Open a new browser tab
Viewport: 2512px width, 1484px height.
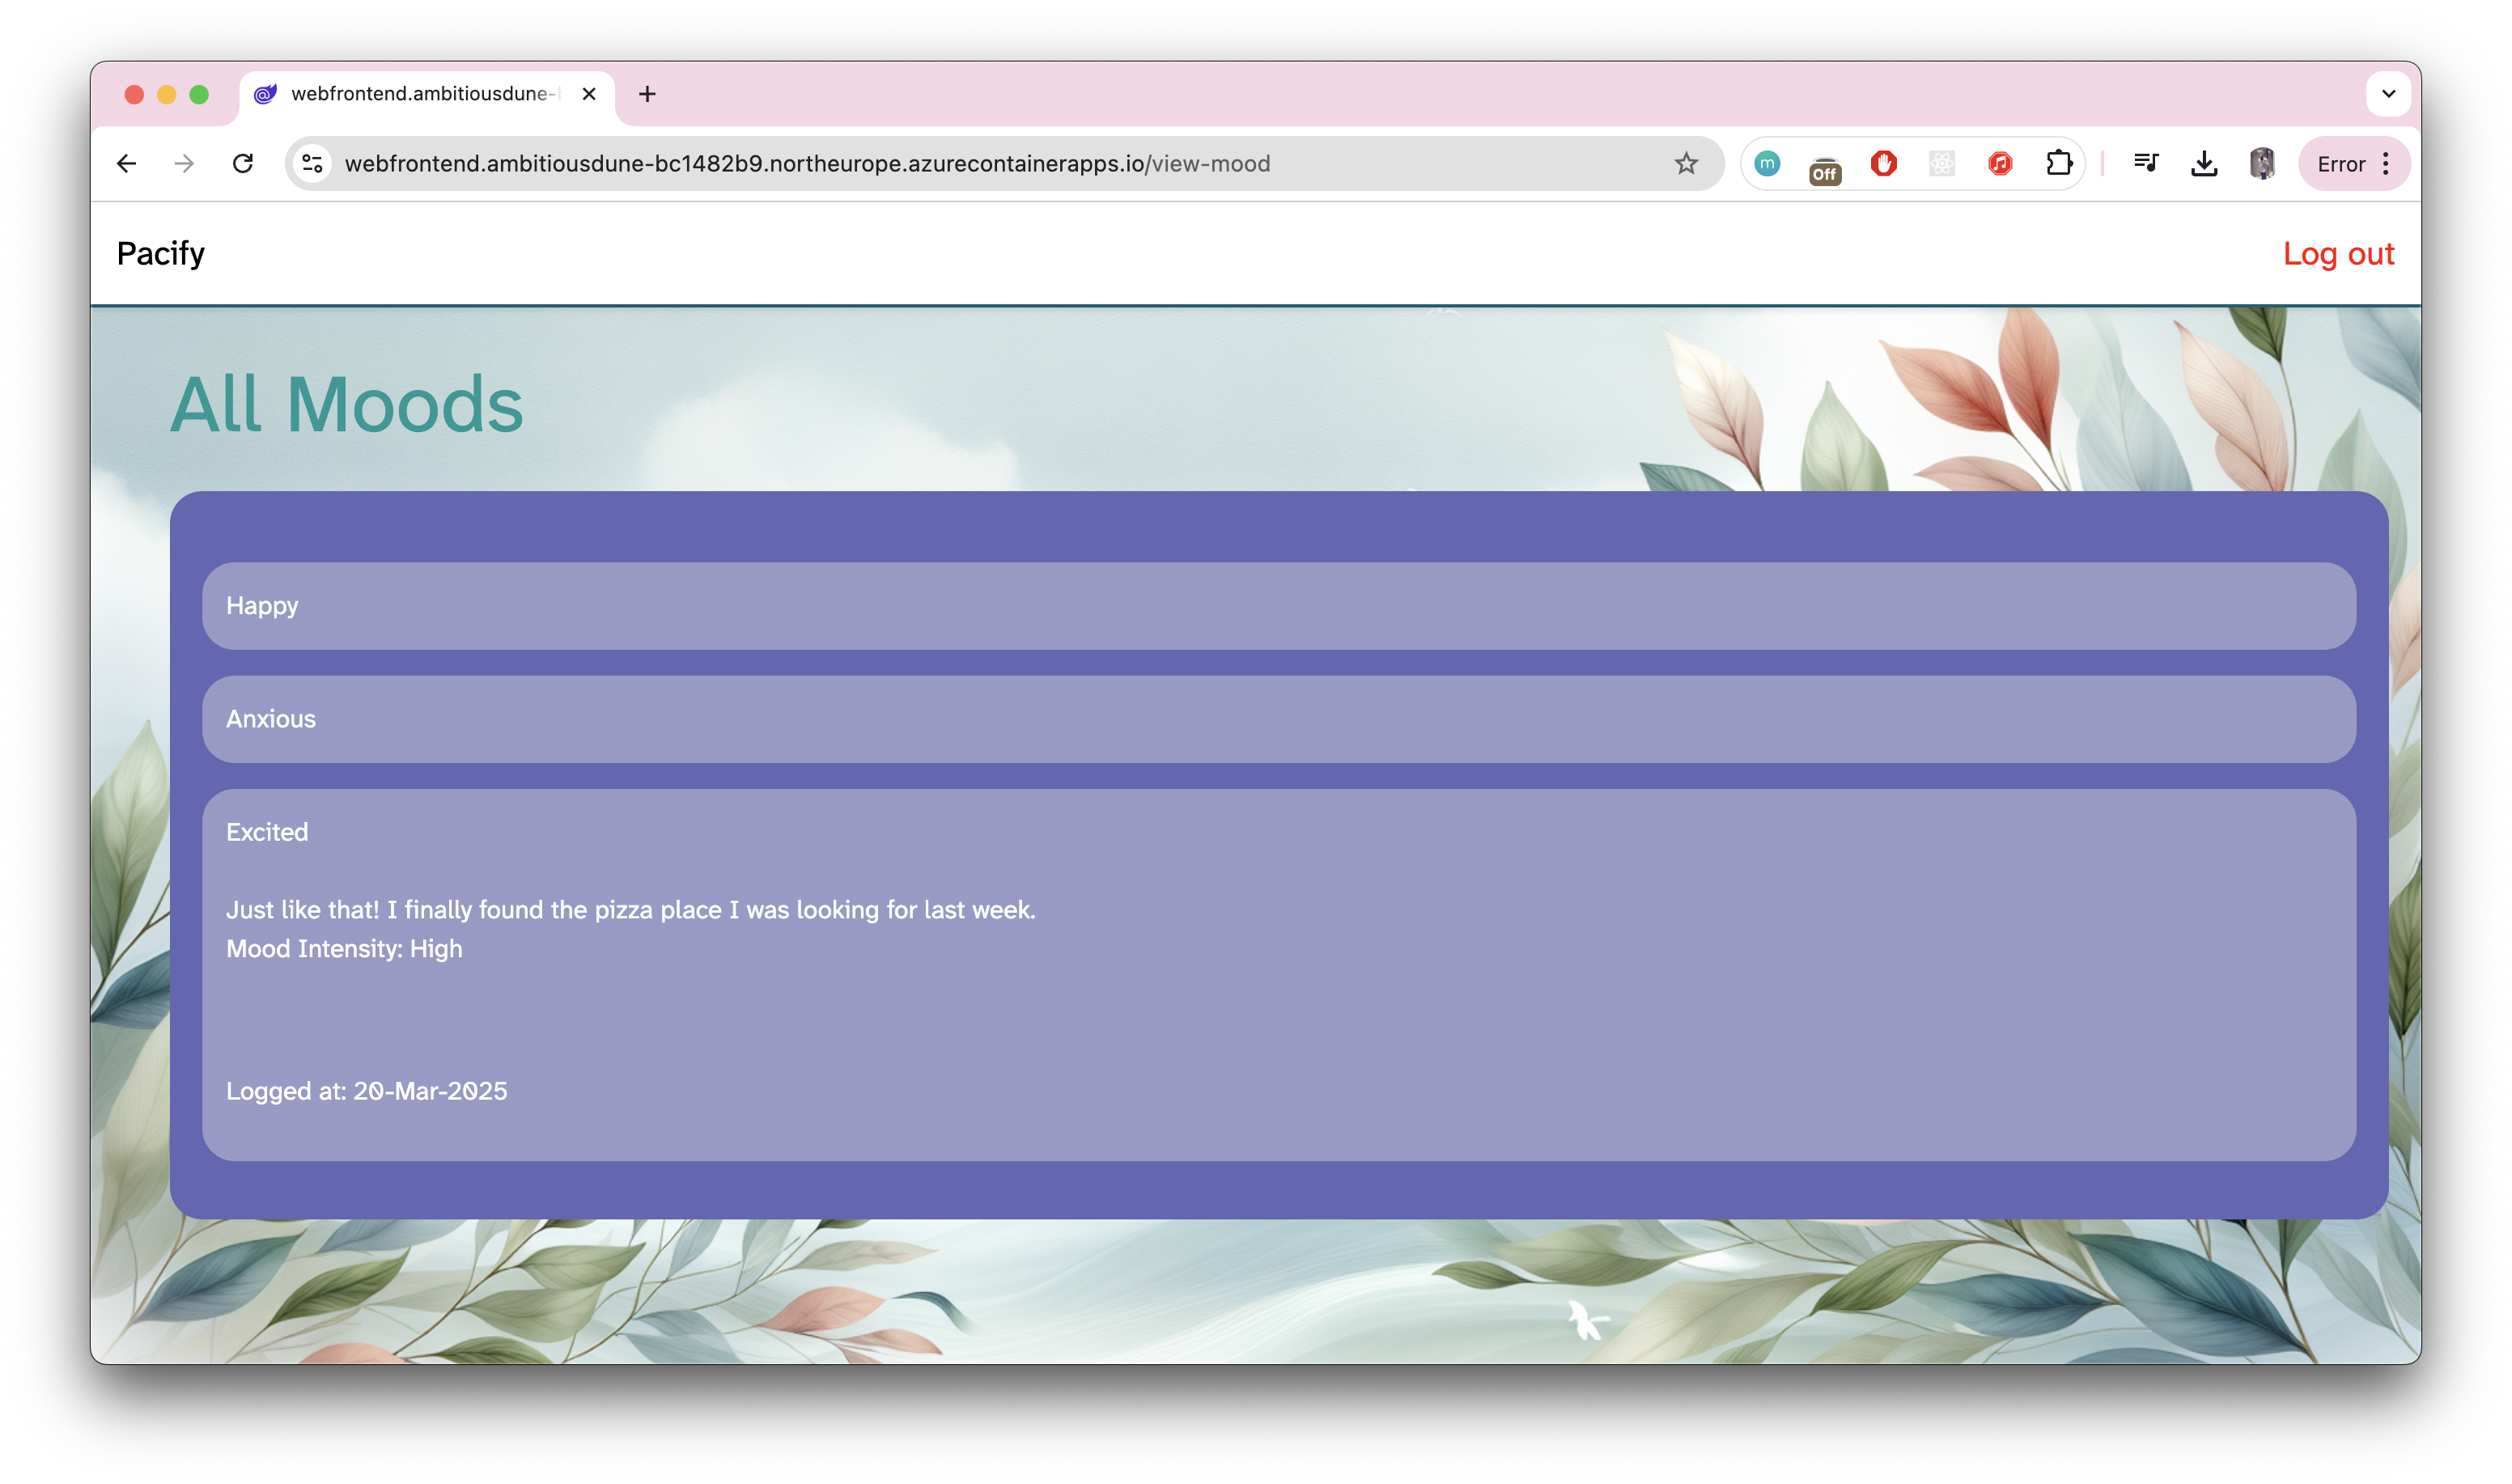[x=647, y=94]
